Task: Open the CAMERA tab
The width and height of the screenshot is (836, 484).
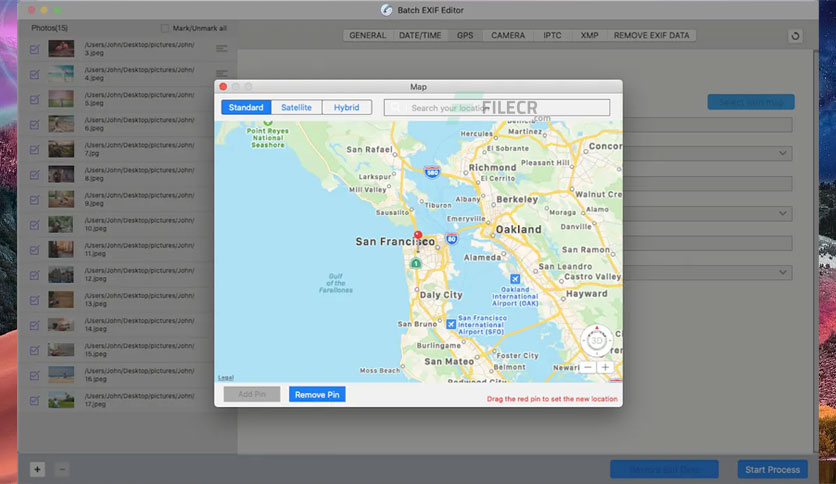Action: pos(508,35)
